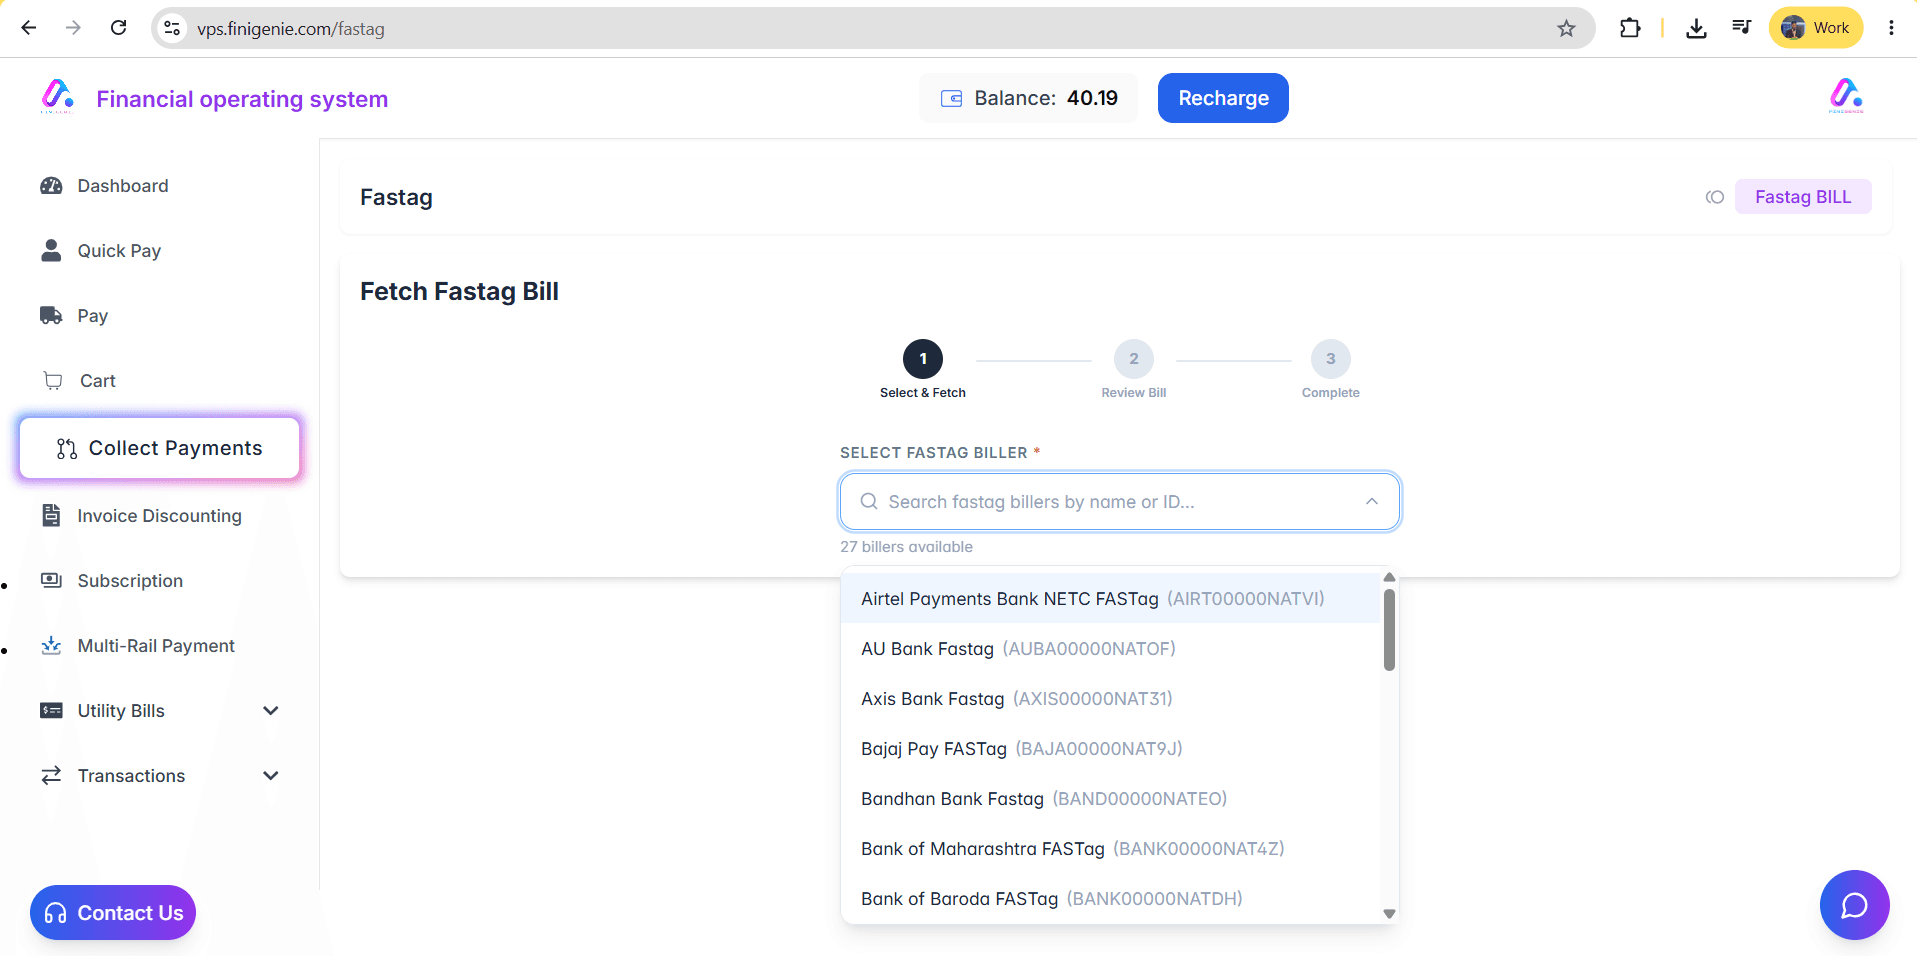Screen dimensions: 1917x956
Task: Open the Chrome three-dot menu
Action: 1891,28
